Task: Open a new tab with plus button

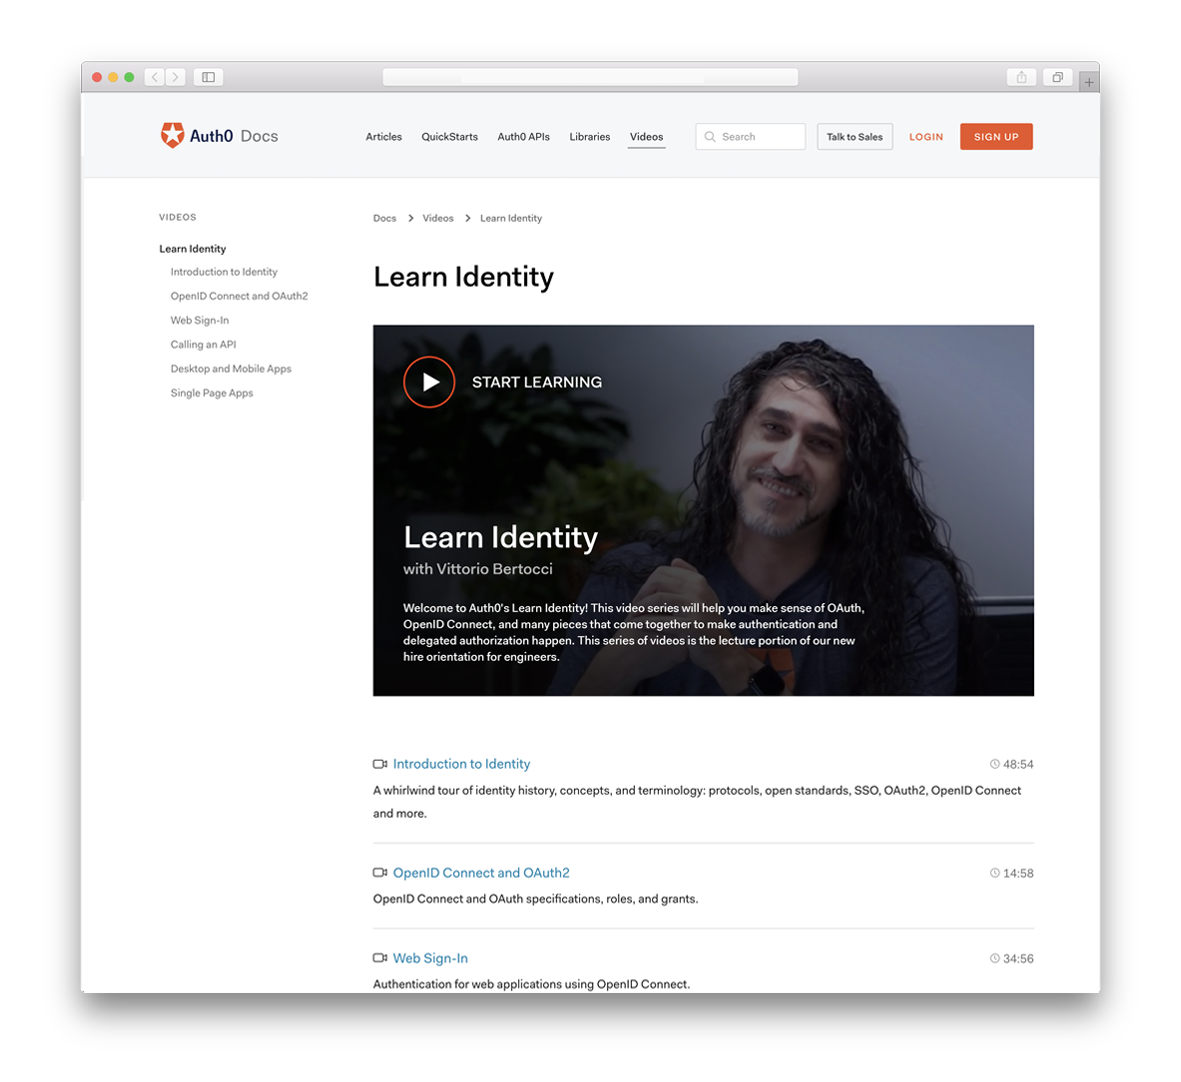Action: 1089,82
